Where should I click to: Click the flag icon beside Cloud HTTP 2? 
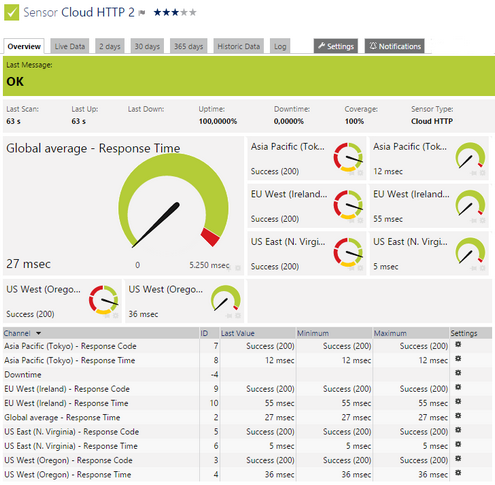tap(142, 13)
